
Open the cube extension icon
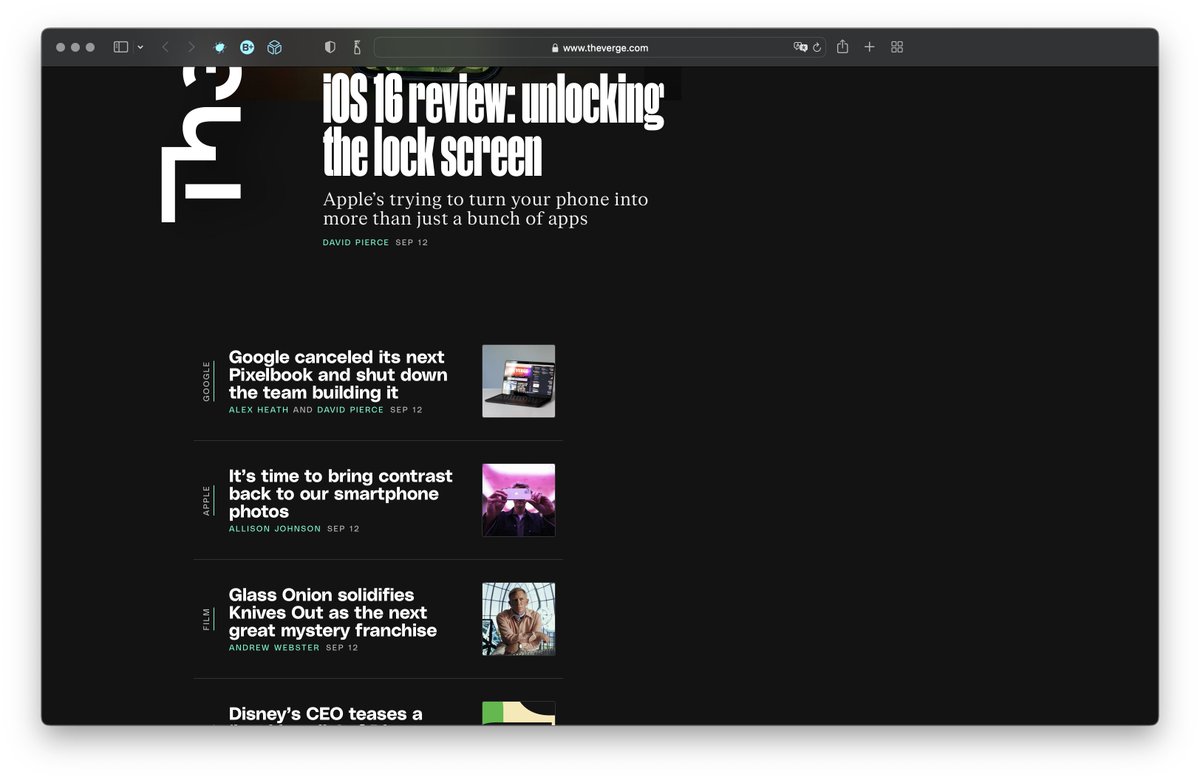pyautogui.click(x=274, y=47)
